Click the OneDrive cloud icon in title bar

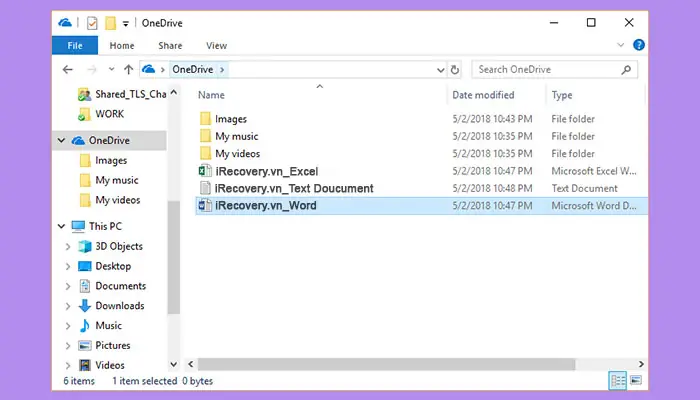click(x=65, y=23)
